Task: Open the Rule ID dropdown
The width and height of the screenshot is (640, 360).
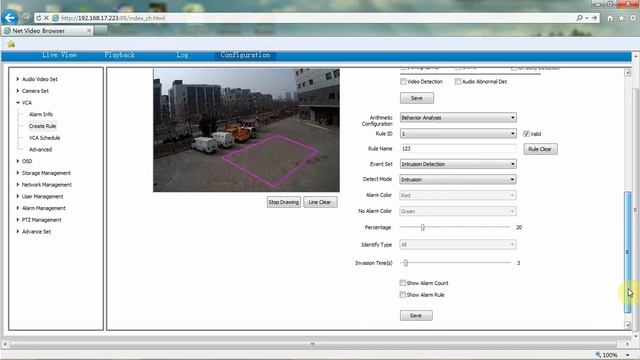Action: point(458,133)
